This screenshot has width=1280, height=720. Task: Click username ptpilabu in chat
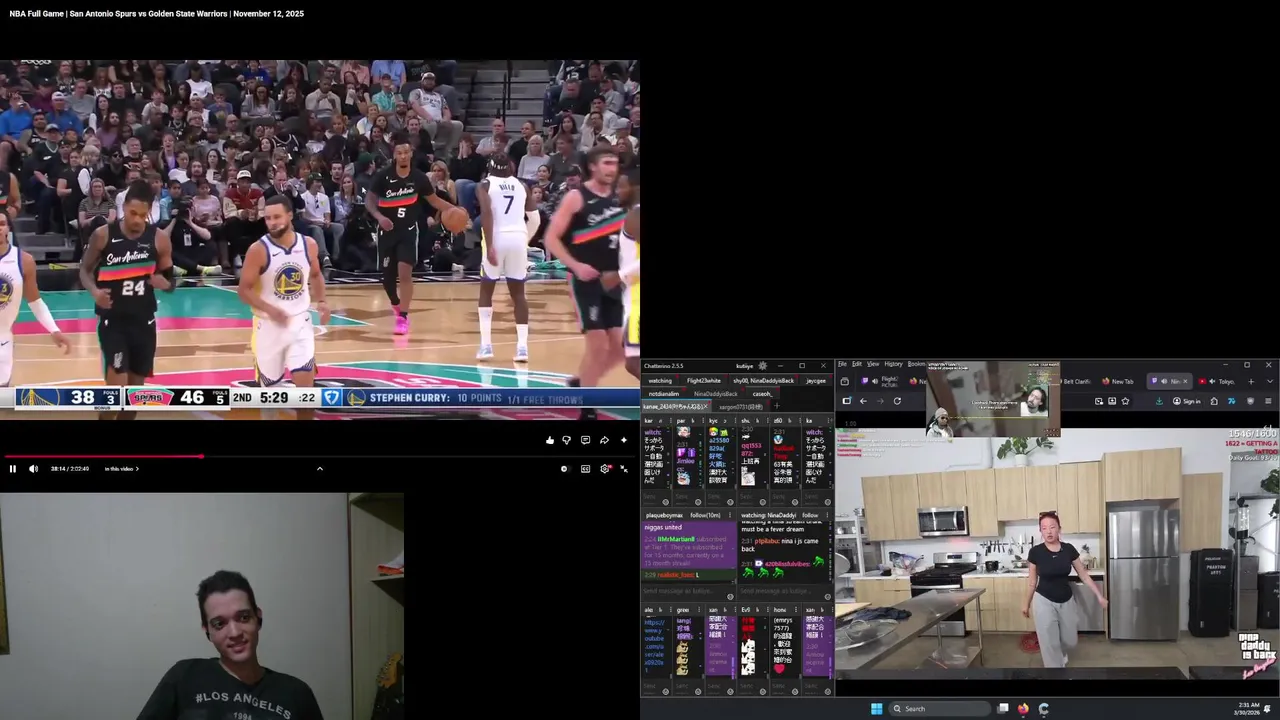(767, 541)
